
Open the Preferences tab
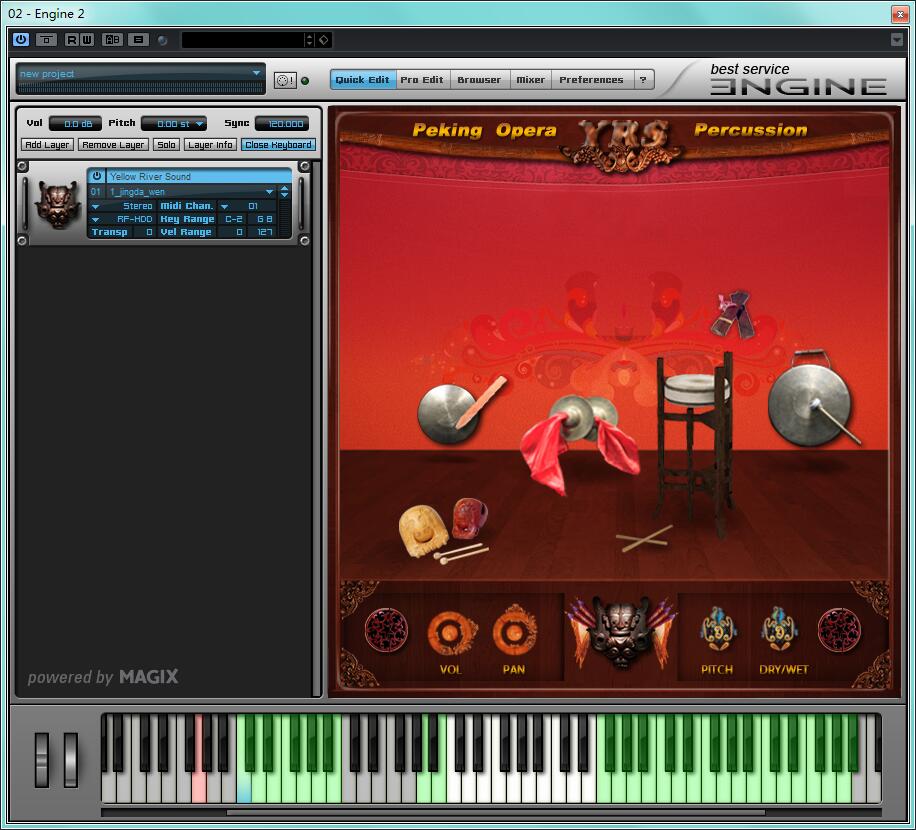[591, 80]
